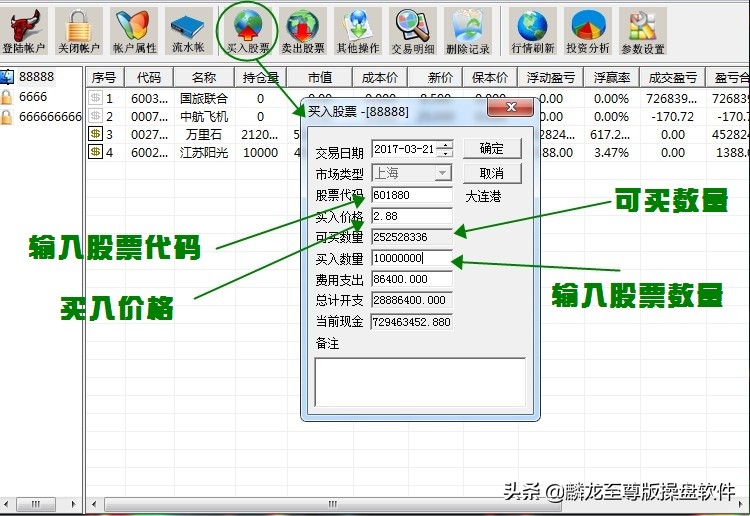Sort by the 保本价 column header
Screen dimensions: 750x516
pos(490,77)
